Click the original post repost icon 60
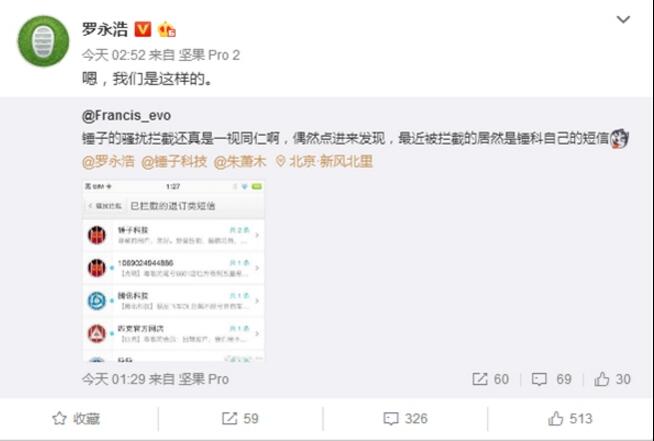 490,379
